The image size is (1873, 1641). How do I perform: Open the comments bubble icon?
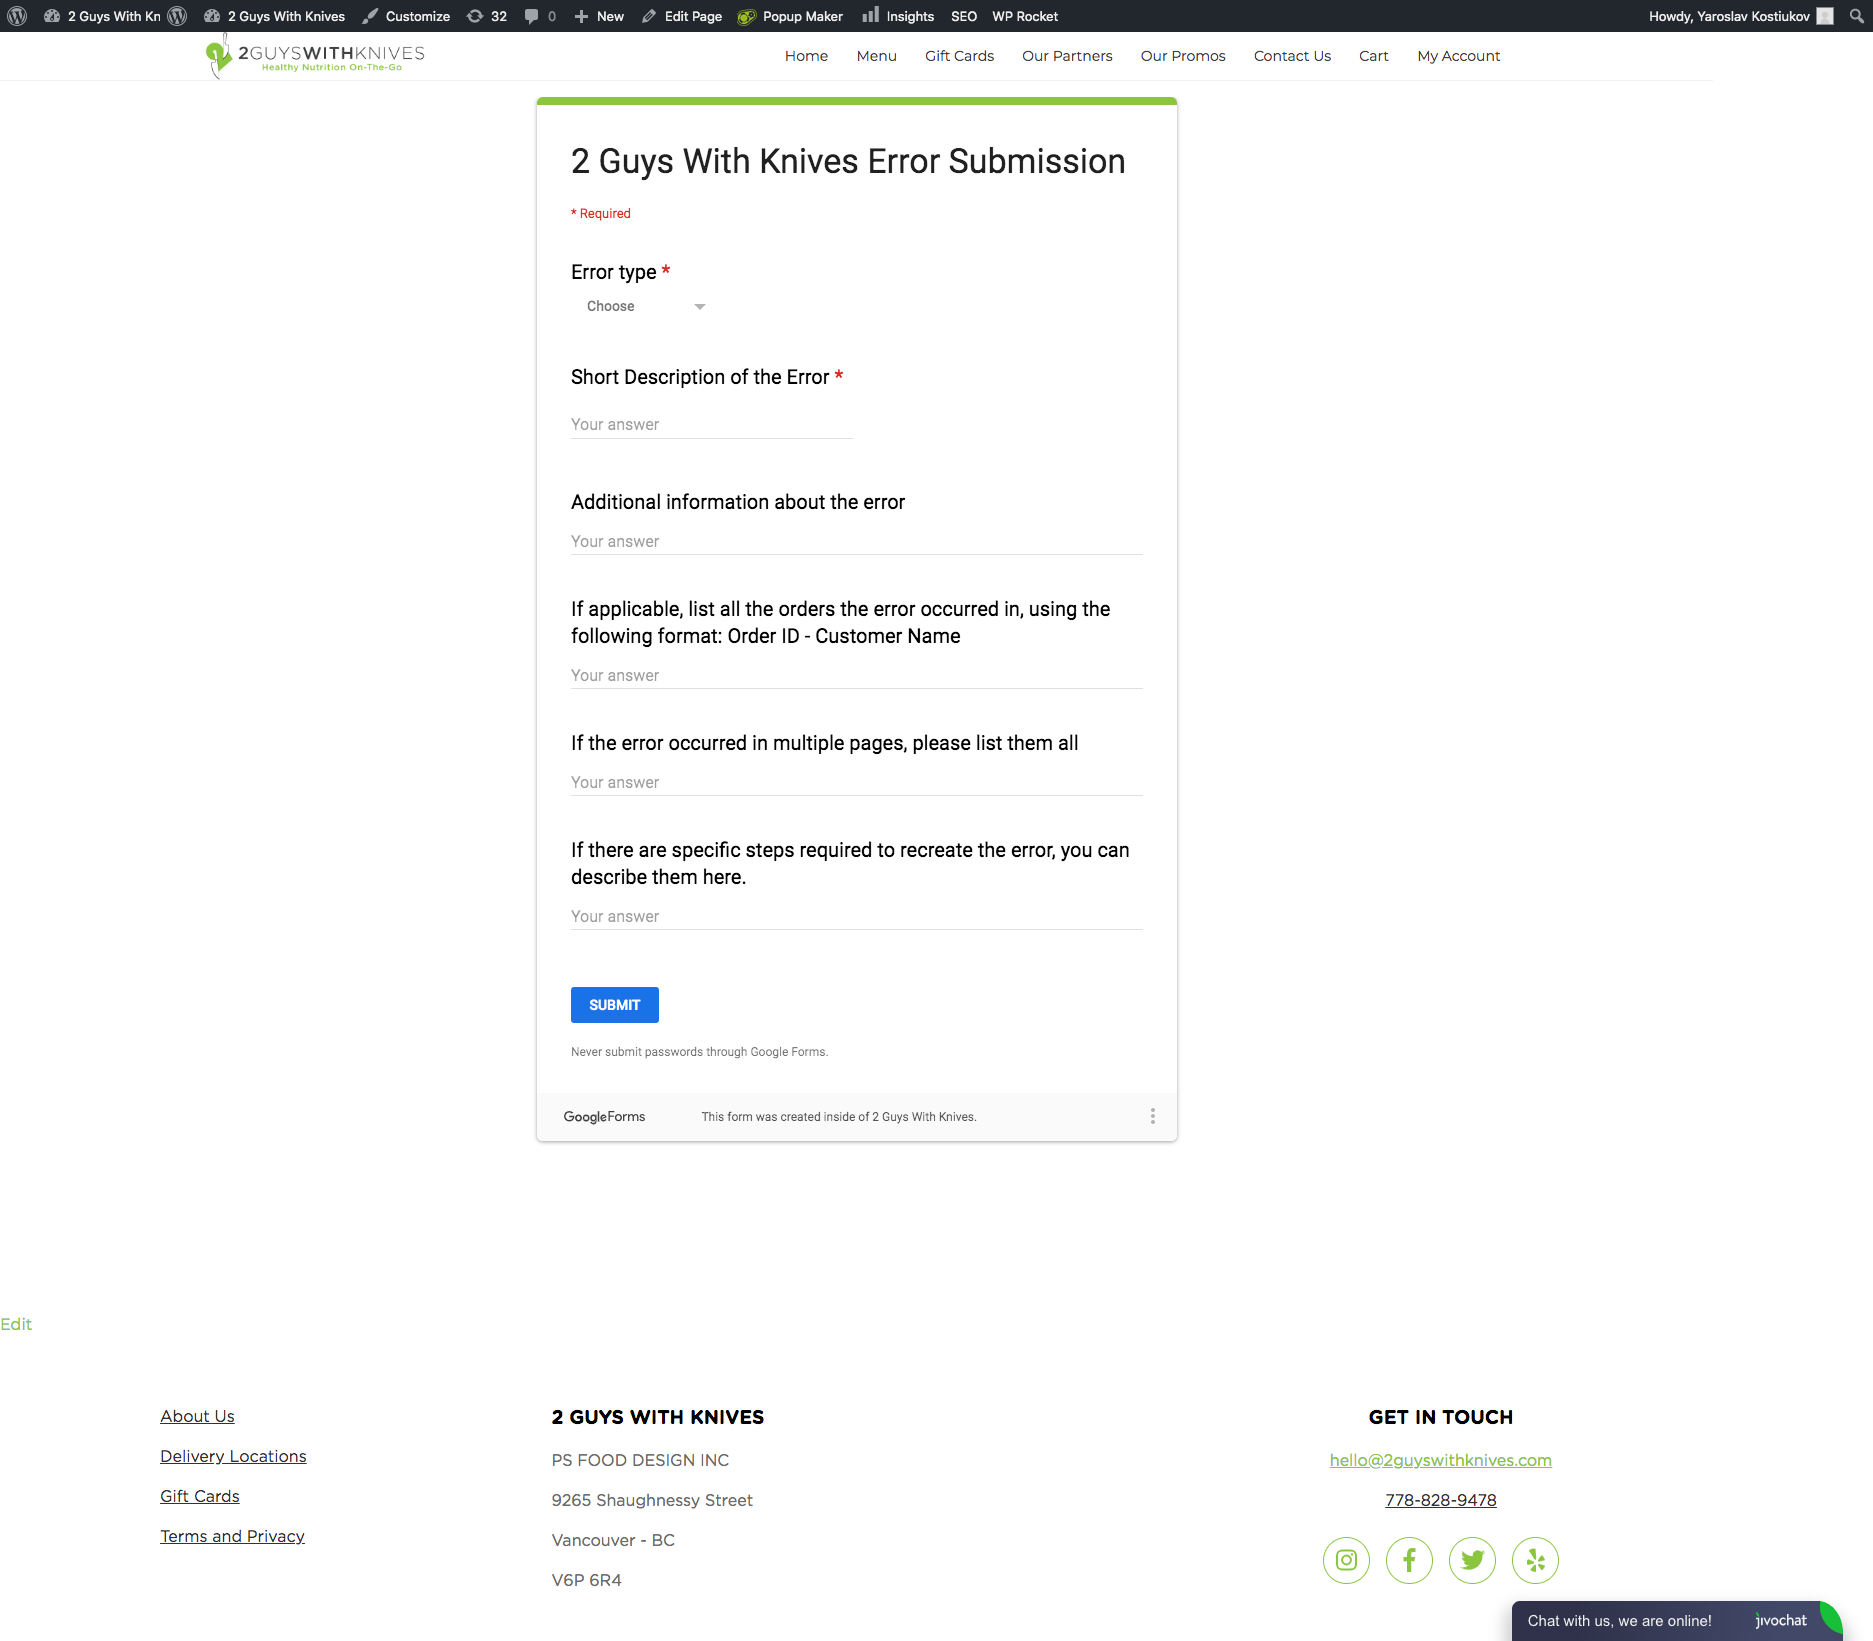click(540, 16)
